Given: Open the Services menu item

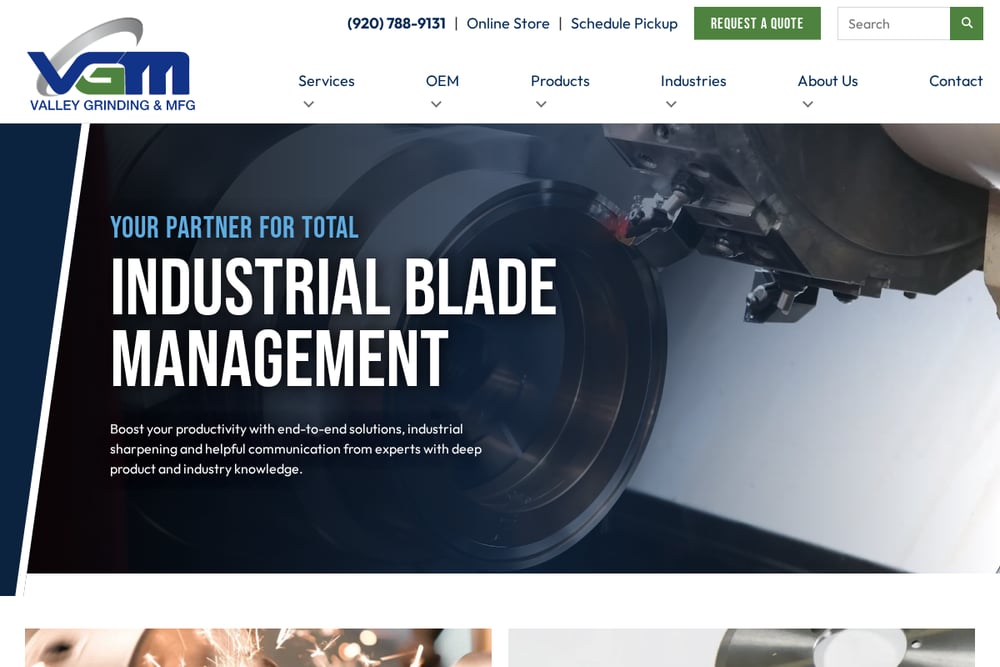Looking at the screenshot, I should click(x=326, y=81).
